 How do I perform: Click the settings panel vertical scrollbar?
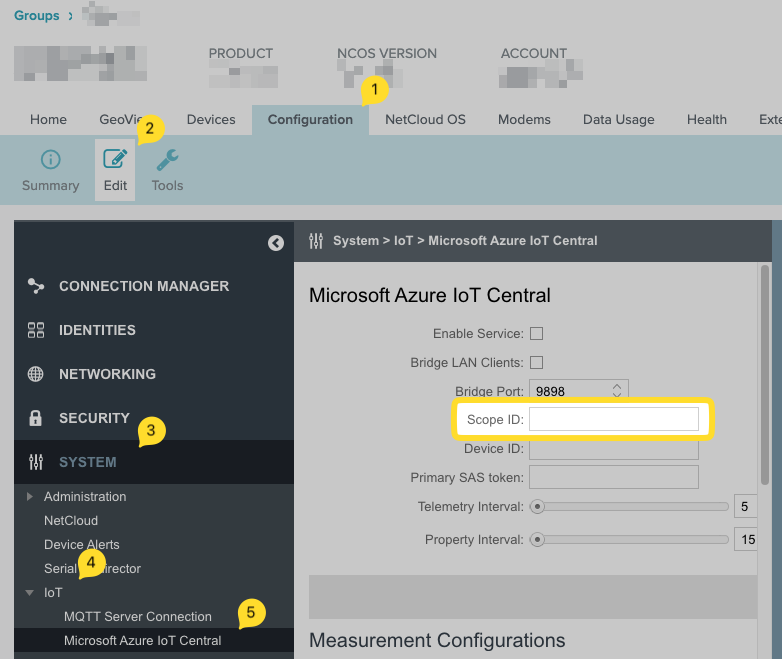[x=765, y=374]
